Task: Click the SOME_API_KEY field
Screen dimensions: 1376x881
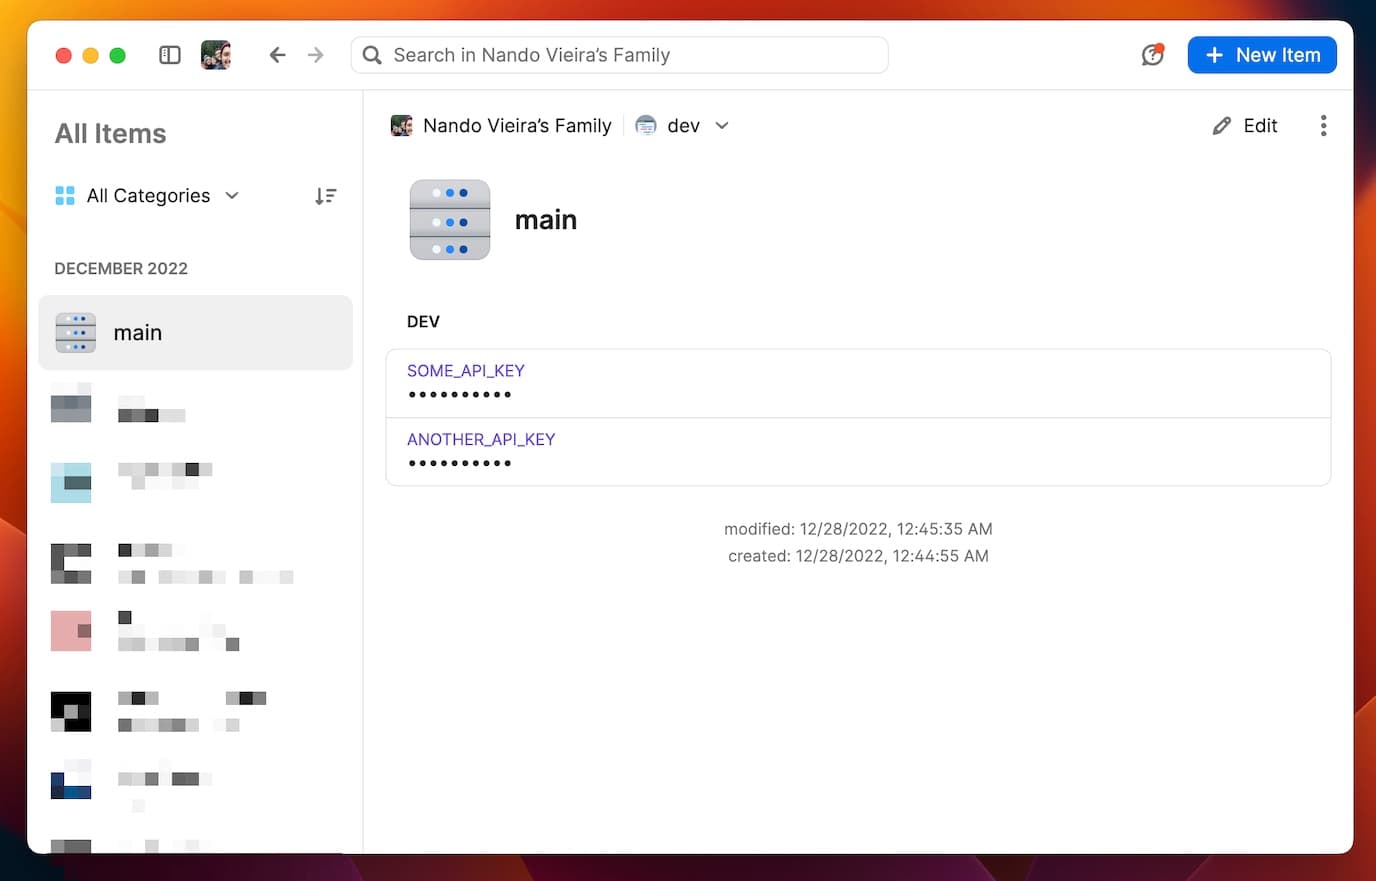Action: pos(857,383)
